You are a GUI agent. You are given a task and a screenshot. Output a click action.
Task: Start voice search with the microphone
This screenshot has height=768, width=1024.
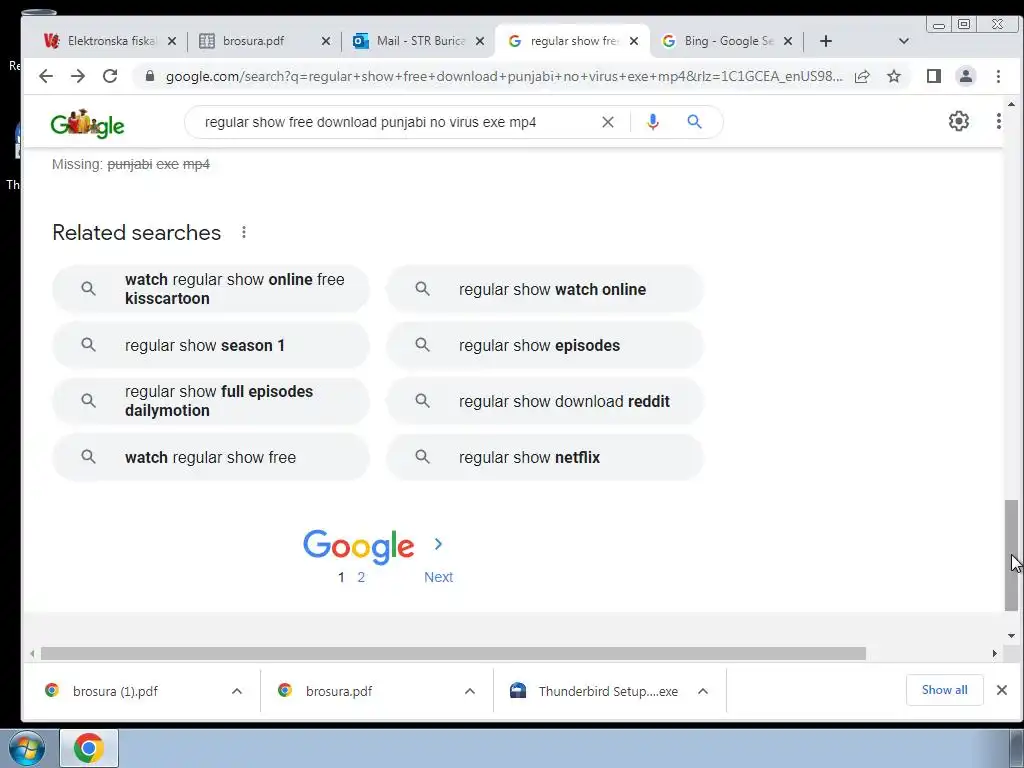(652, 122)
